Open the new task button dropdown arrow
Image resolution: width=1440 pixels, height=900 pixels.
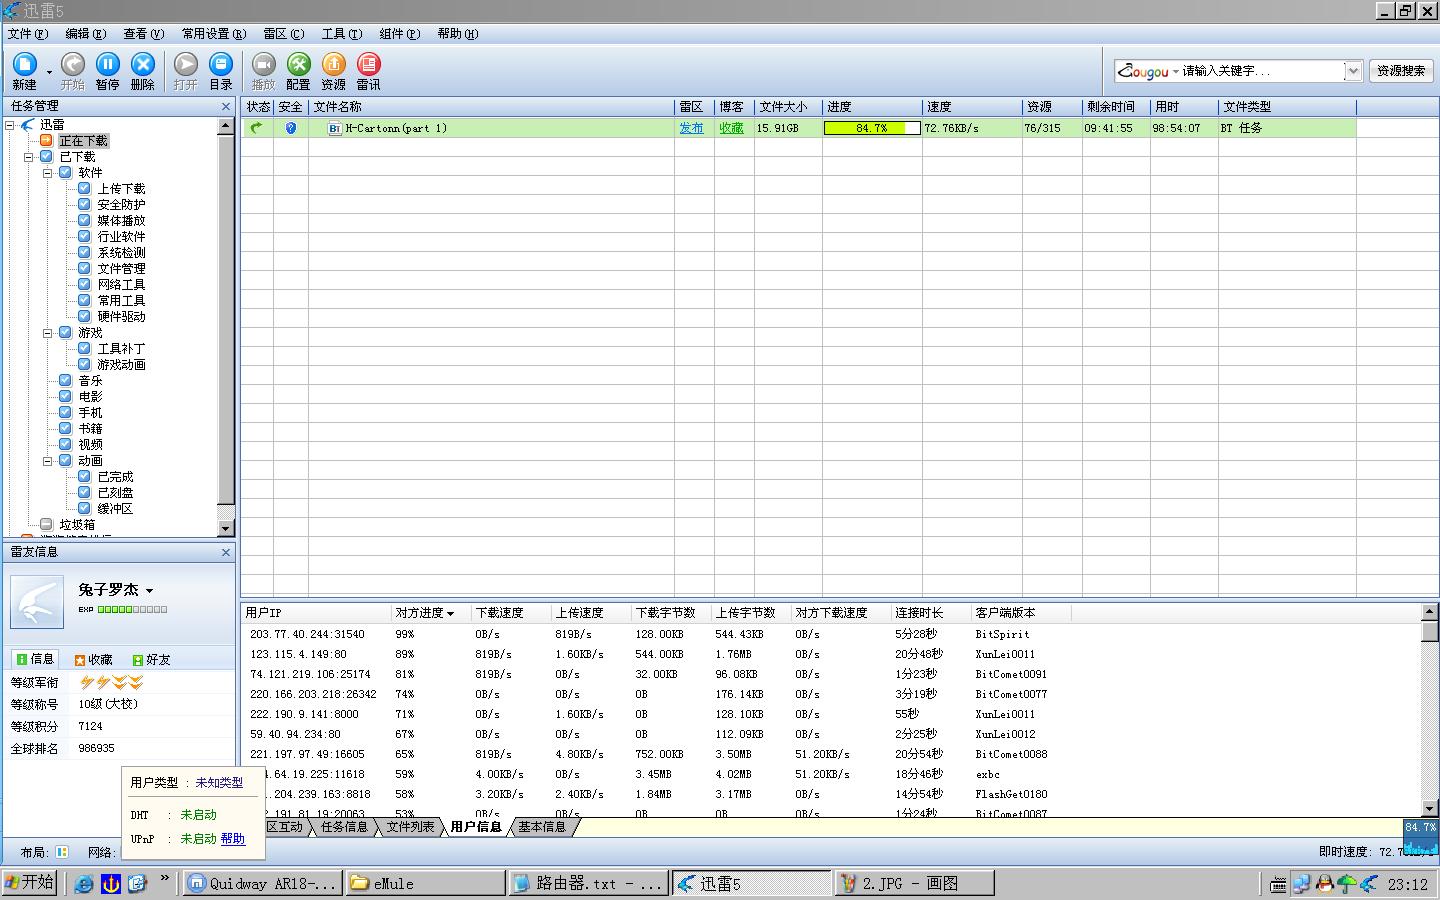pyautogui.click(x=49, y=70)
